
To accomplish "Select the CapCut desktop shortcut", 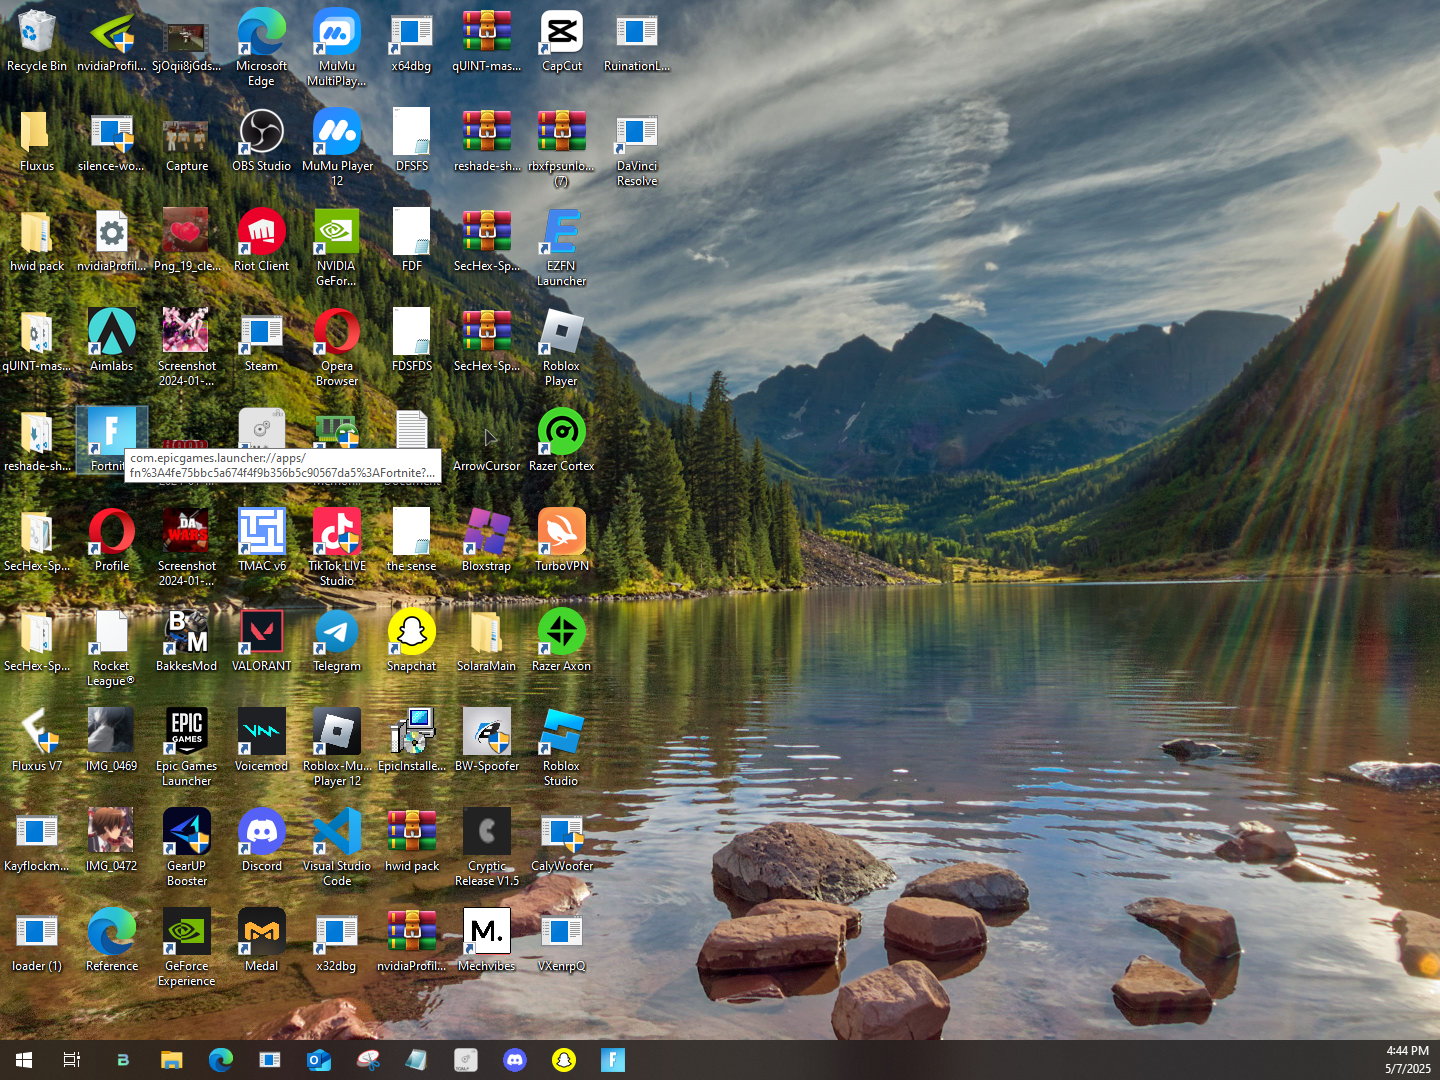I will coord(561,40).
